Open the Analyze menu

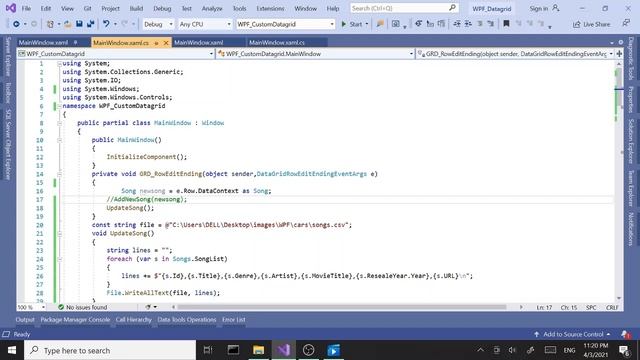pos(212,8)
